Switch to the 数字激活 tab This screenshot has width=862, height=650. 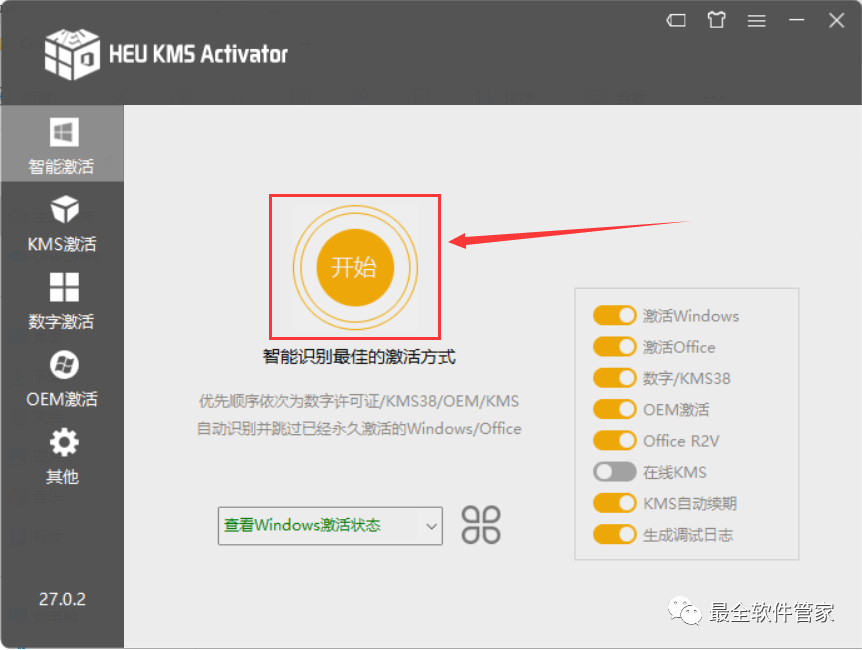coord(62,301)
